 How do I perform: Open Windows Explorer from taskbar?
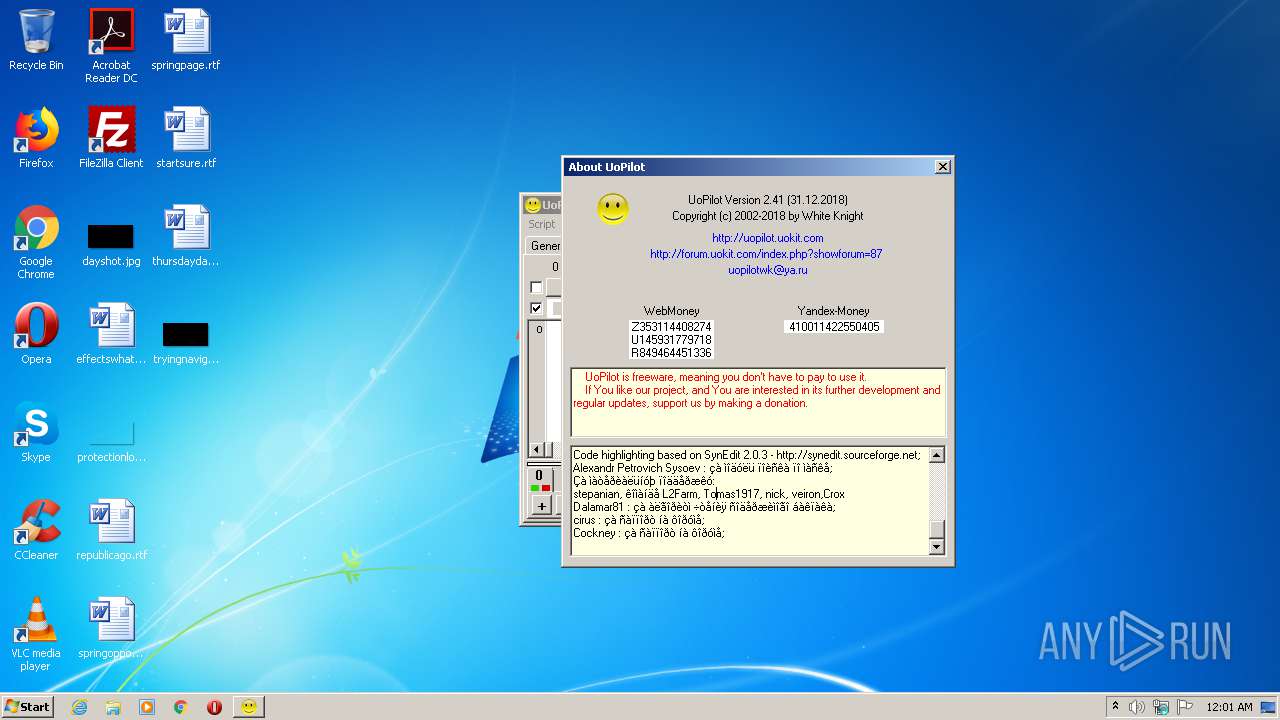pos(113,707)
